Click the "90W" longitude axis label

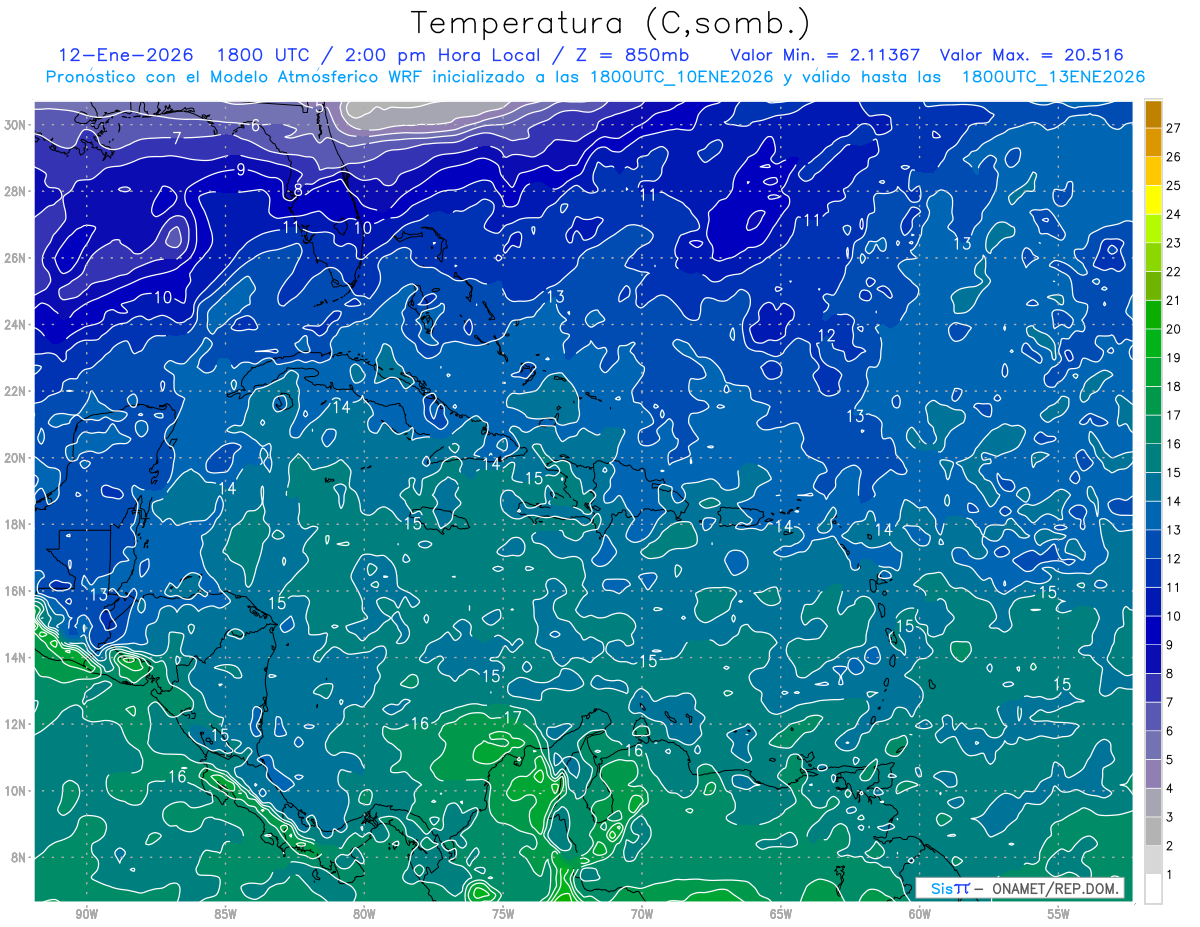[x=86, y=914]
